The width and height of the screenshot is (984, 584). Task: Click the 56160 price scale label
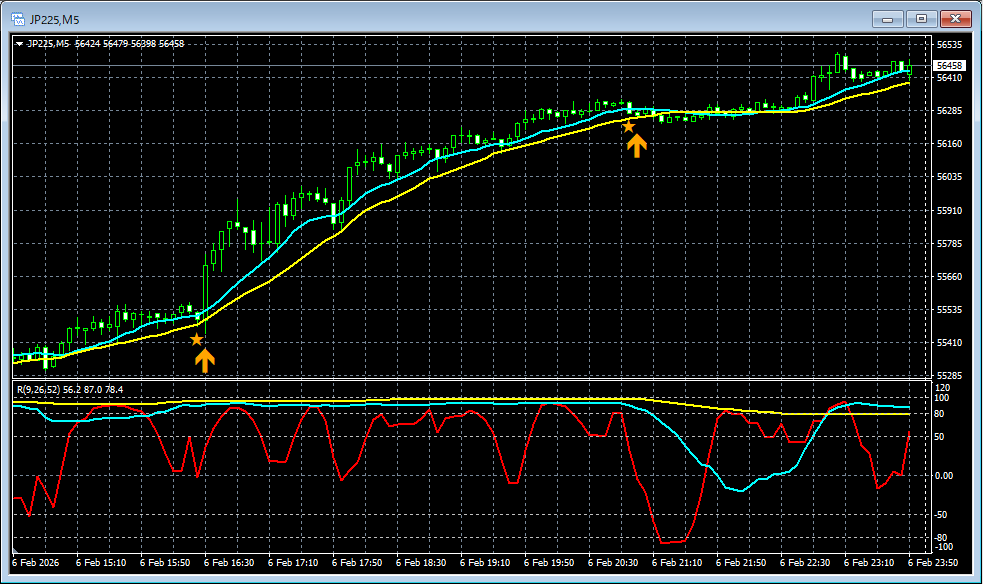949,144
